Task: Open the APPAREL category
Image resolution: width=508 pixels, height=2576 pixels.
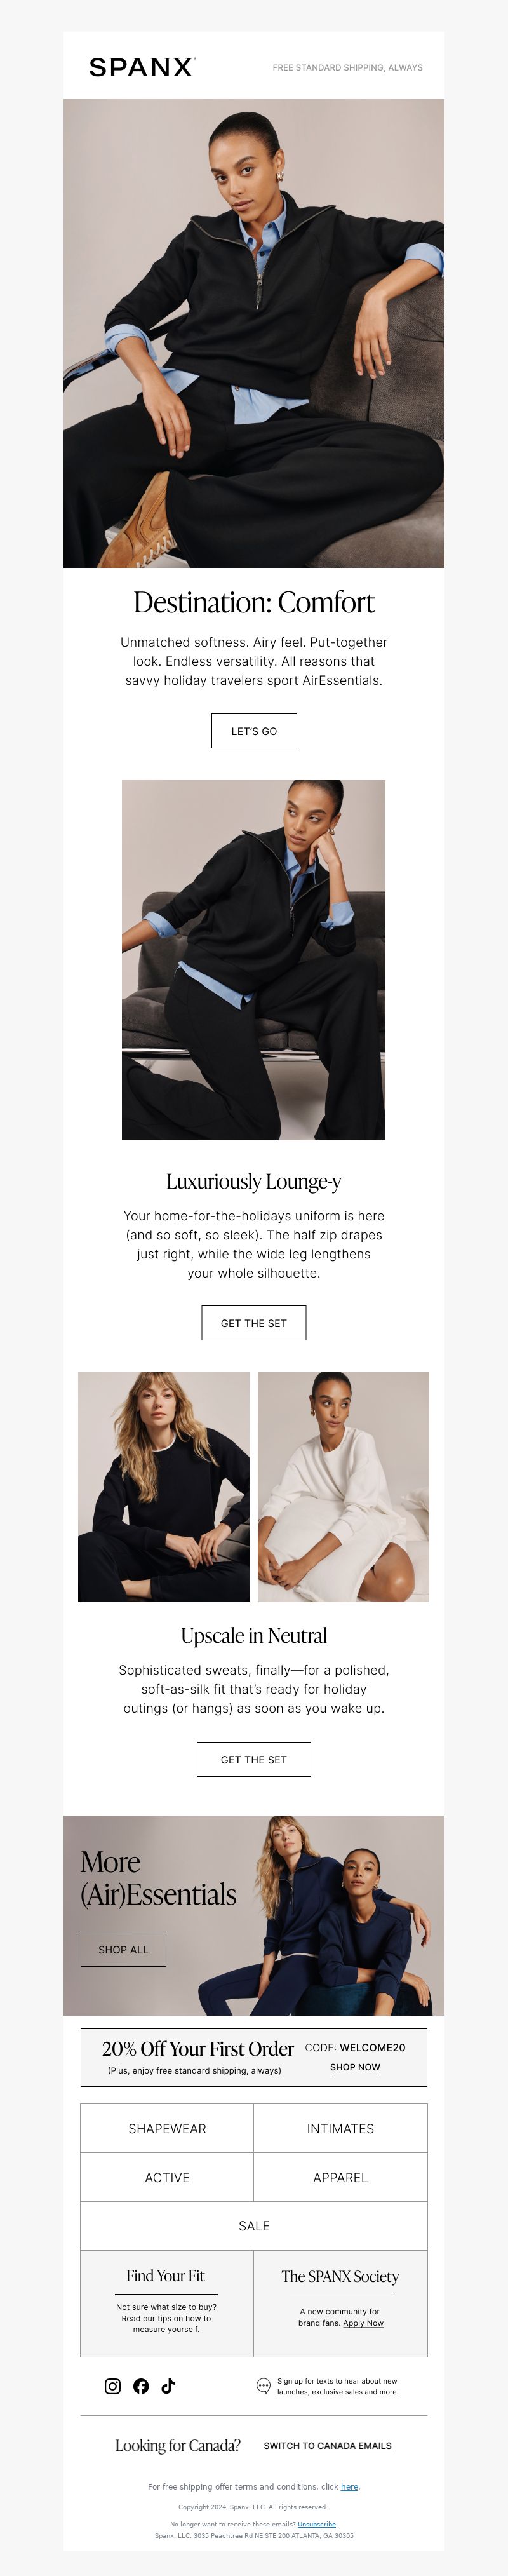Action: click(x=340, y=2177)
